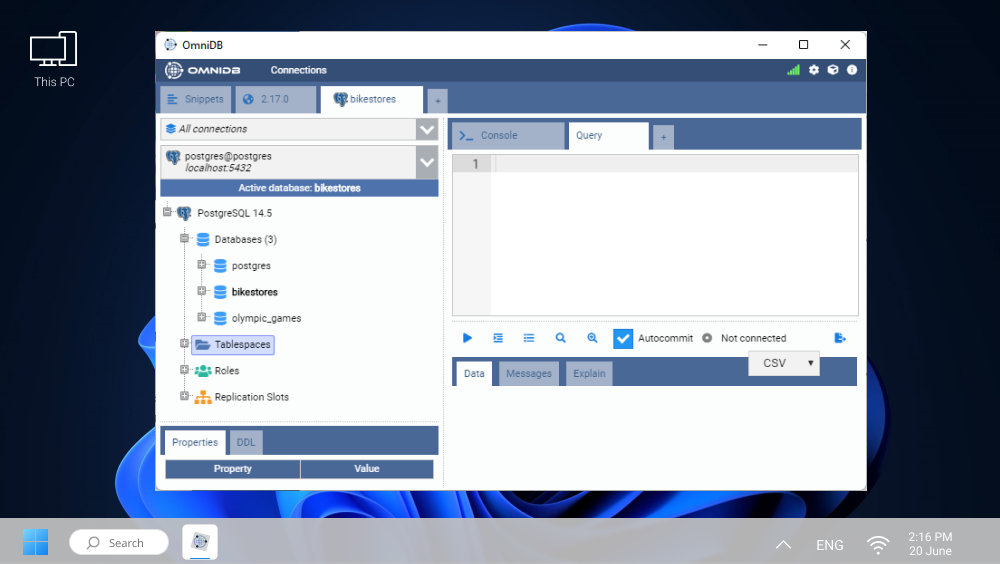Viewport: 1000px width, 564px height.
Task: Expand the Replication Slots node
Action: pos(184,396)
